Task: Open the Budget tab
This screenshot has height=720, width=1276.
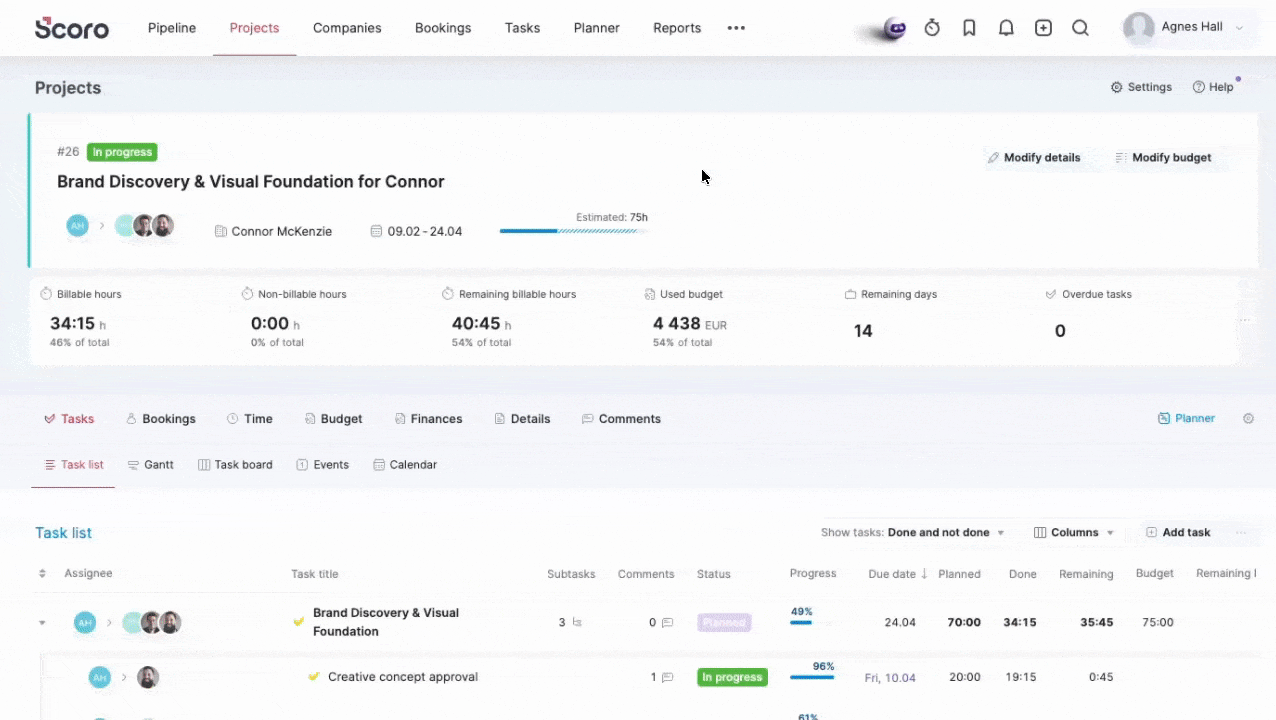Action: click(333, 419)
